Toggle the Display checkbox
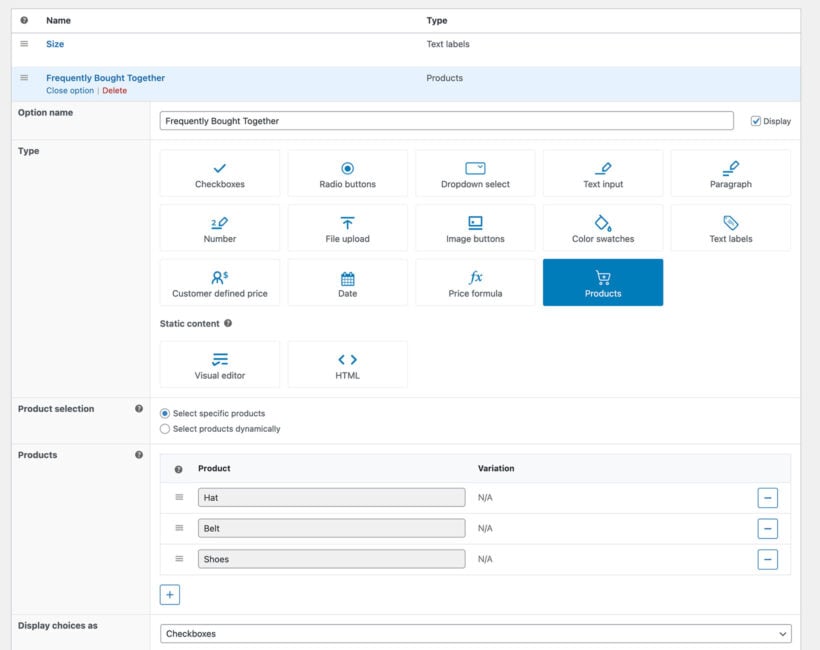 (x=756, y=121)
